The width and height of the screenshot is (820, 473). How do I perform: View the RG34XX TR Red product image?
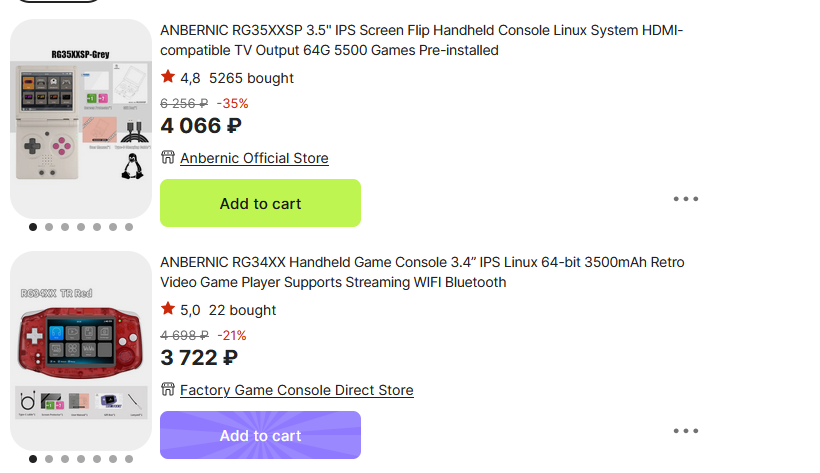pos(80,350)
